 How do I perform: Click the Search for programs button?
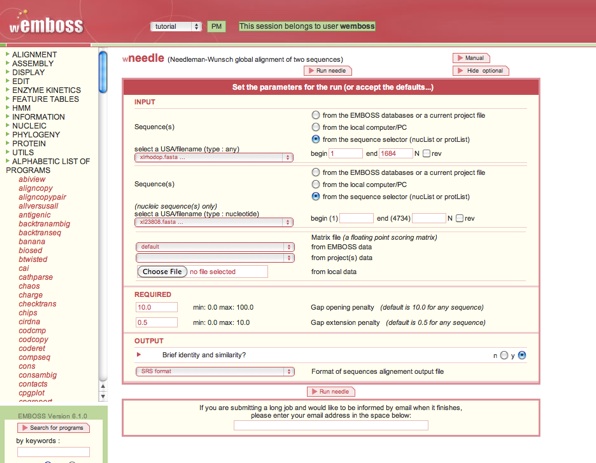pyautogui.click(x=53, y=428)
